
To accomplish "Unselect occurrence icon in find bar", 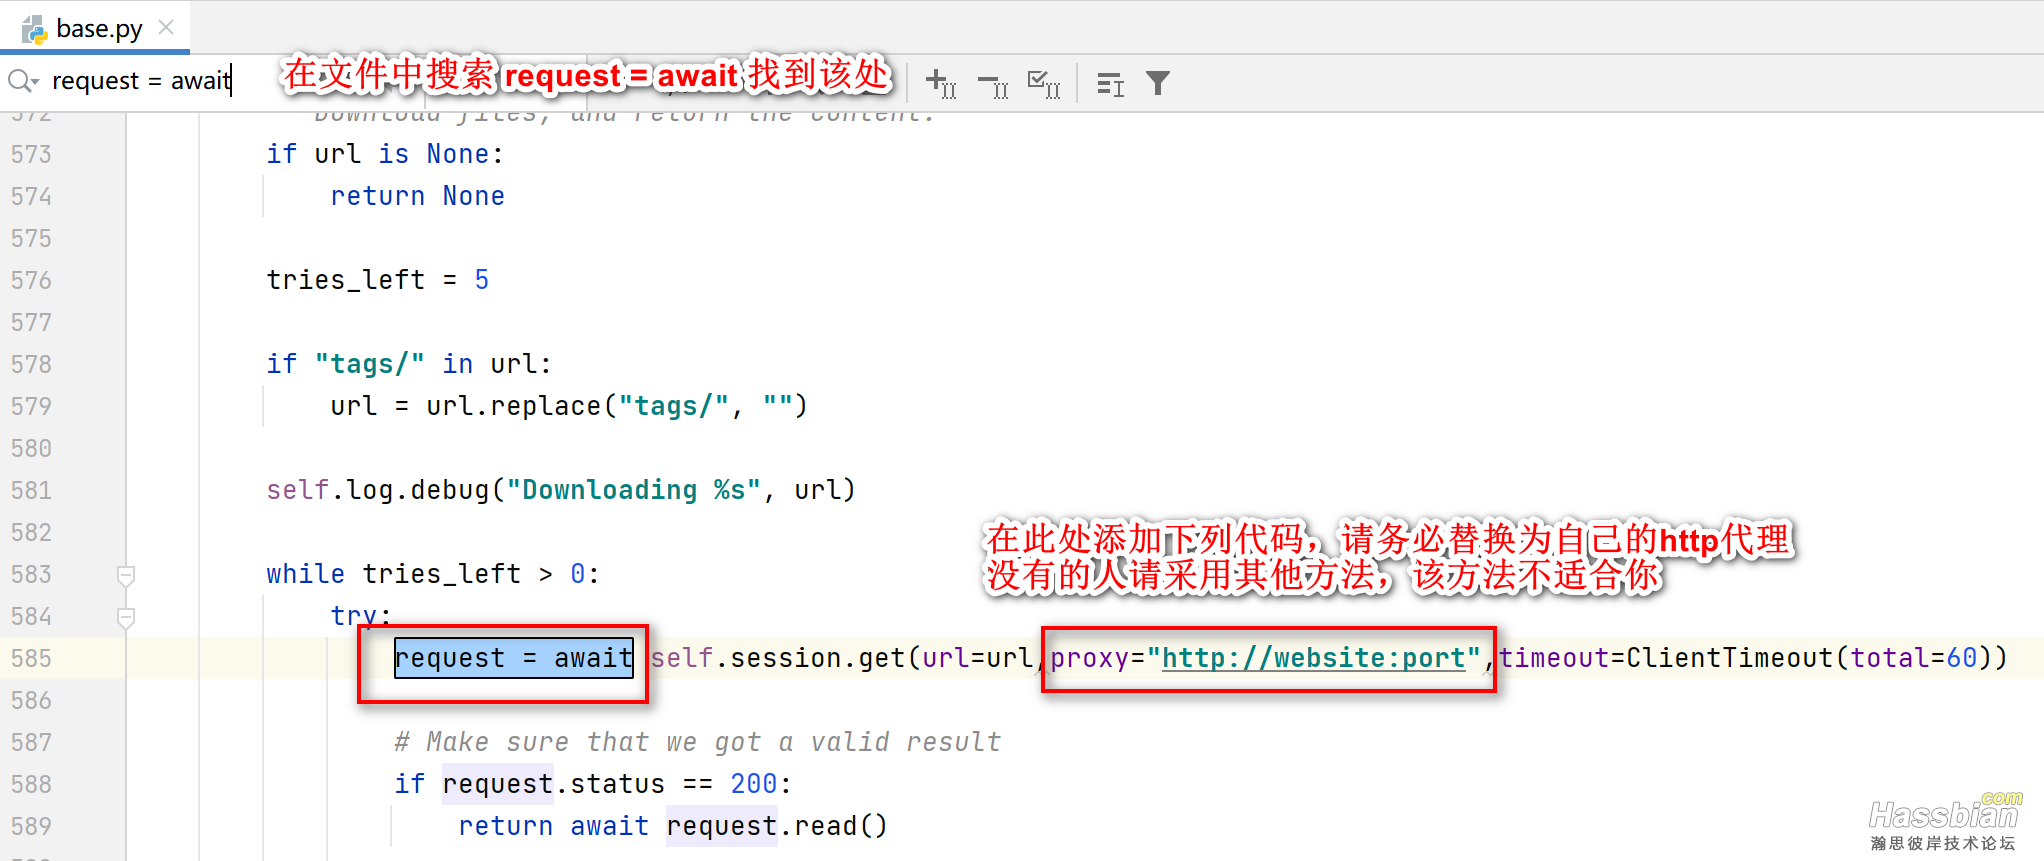I will point(993,84).
